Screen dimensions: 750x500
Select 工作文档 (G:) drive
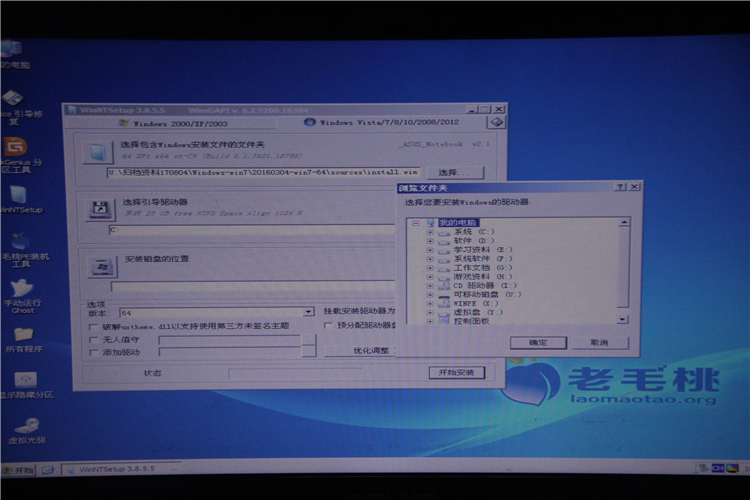coord(483,267)
